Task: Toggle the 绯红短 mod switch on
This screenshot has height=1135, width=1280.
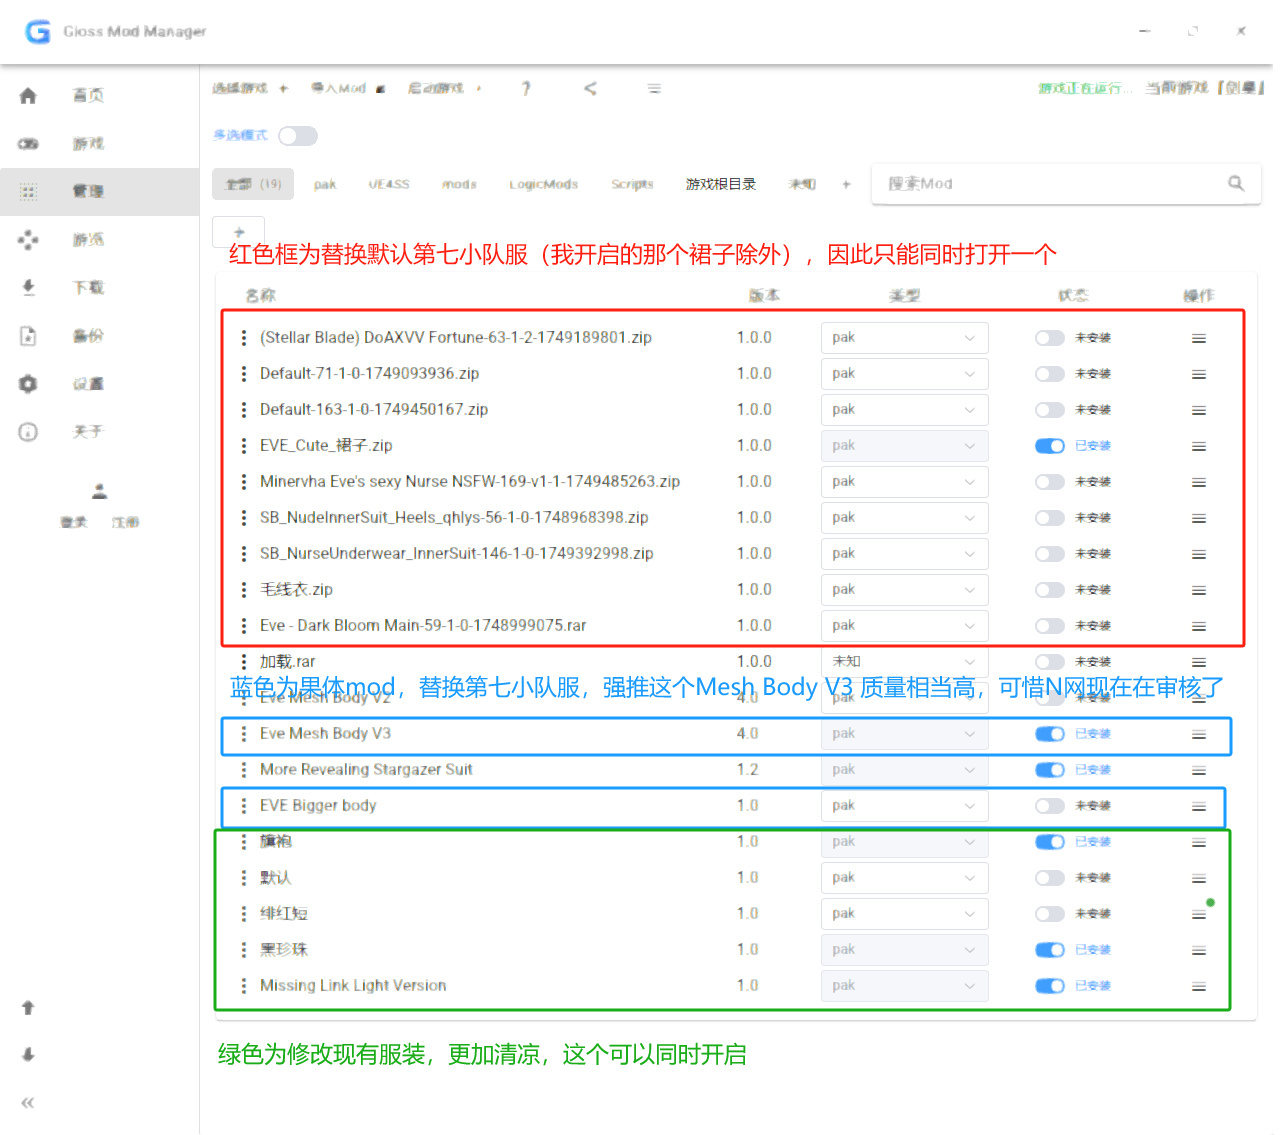Action: point(1049,914)
